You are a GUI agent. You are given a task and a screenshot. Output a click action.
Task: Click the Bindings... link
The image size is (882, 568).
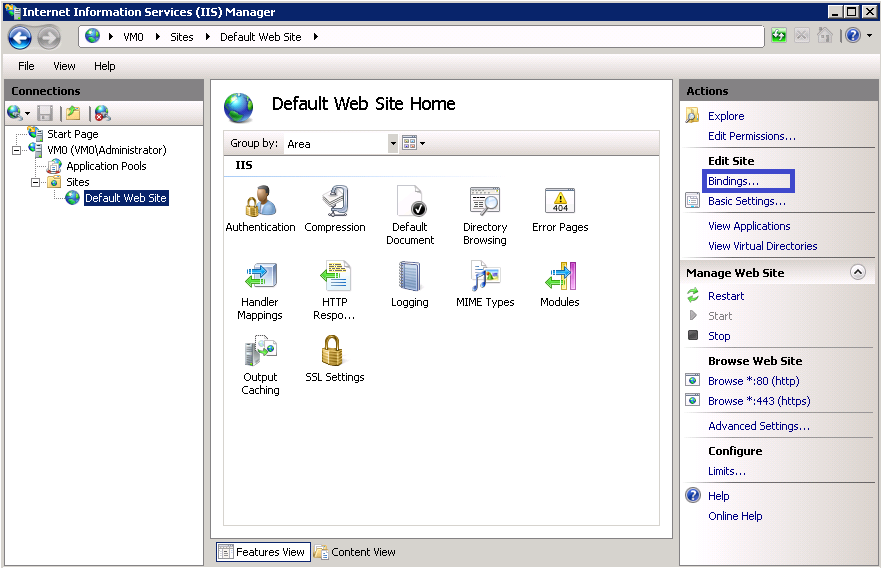click(734, 181)
